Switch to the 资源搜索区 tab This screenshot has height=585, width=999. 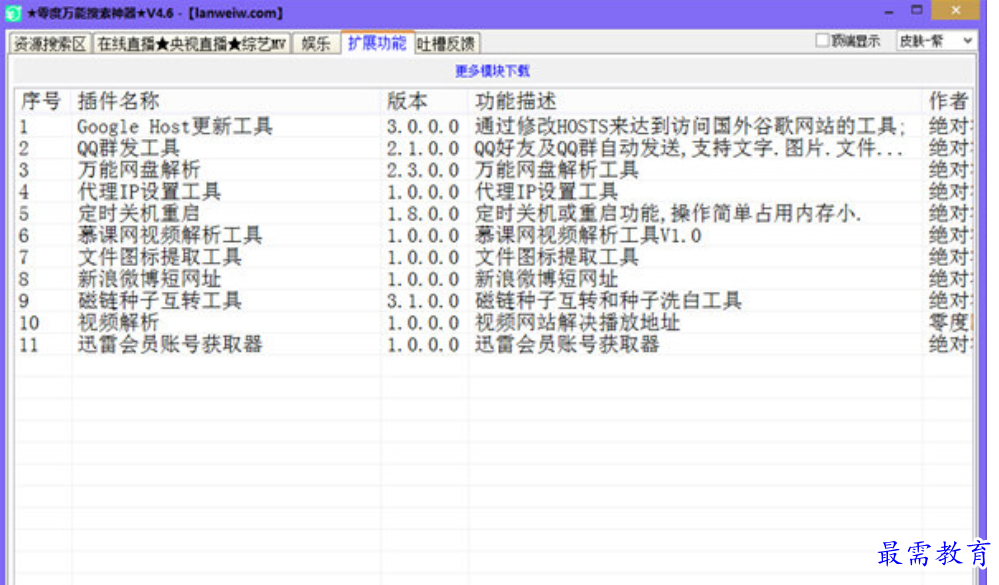tap(49, 44)
